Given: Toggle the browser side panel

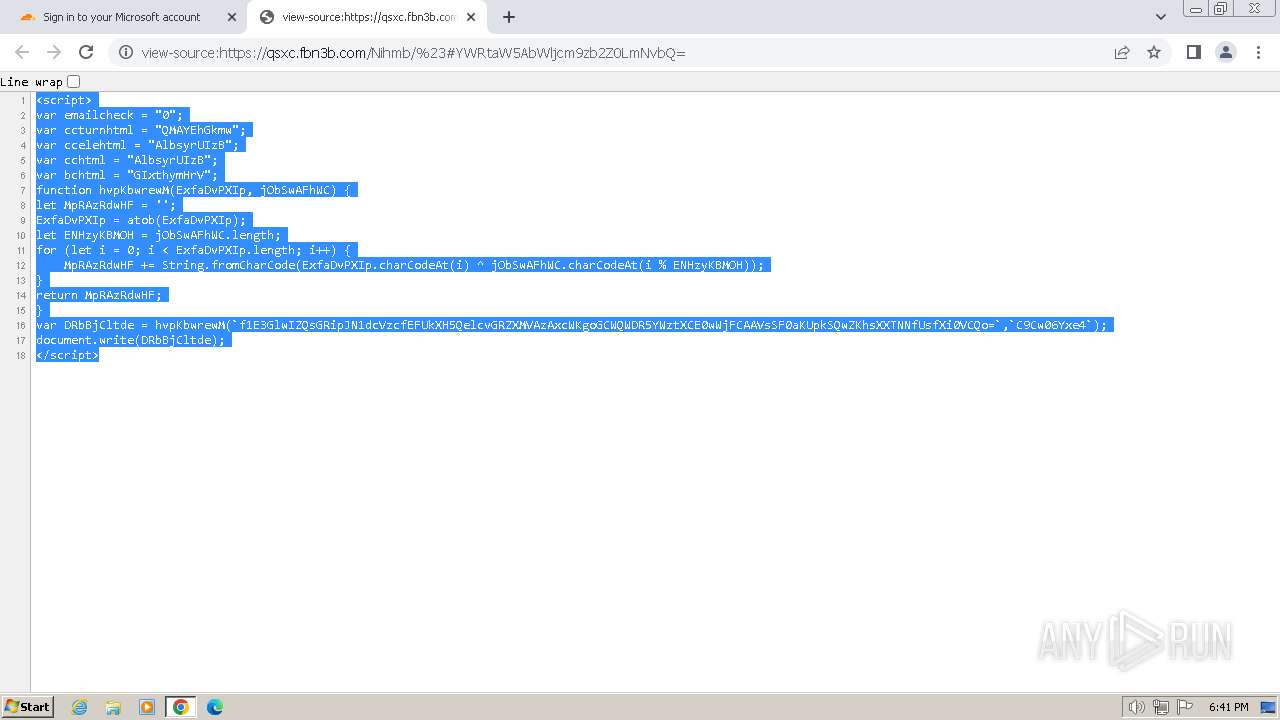Looking at the screenshot, I should (x=1194, y=52).
